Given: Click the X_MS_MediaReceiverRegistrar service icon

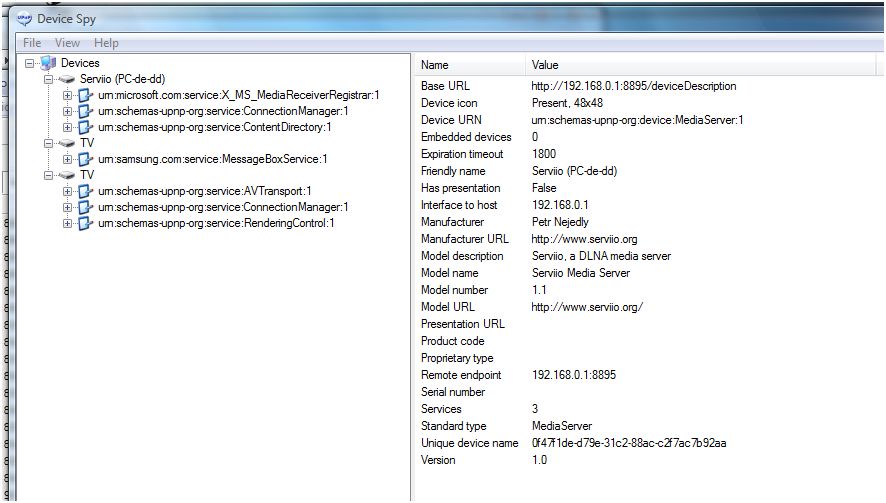Looking at the screenshot, I should 85,96.
